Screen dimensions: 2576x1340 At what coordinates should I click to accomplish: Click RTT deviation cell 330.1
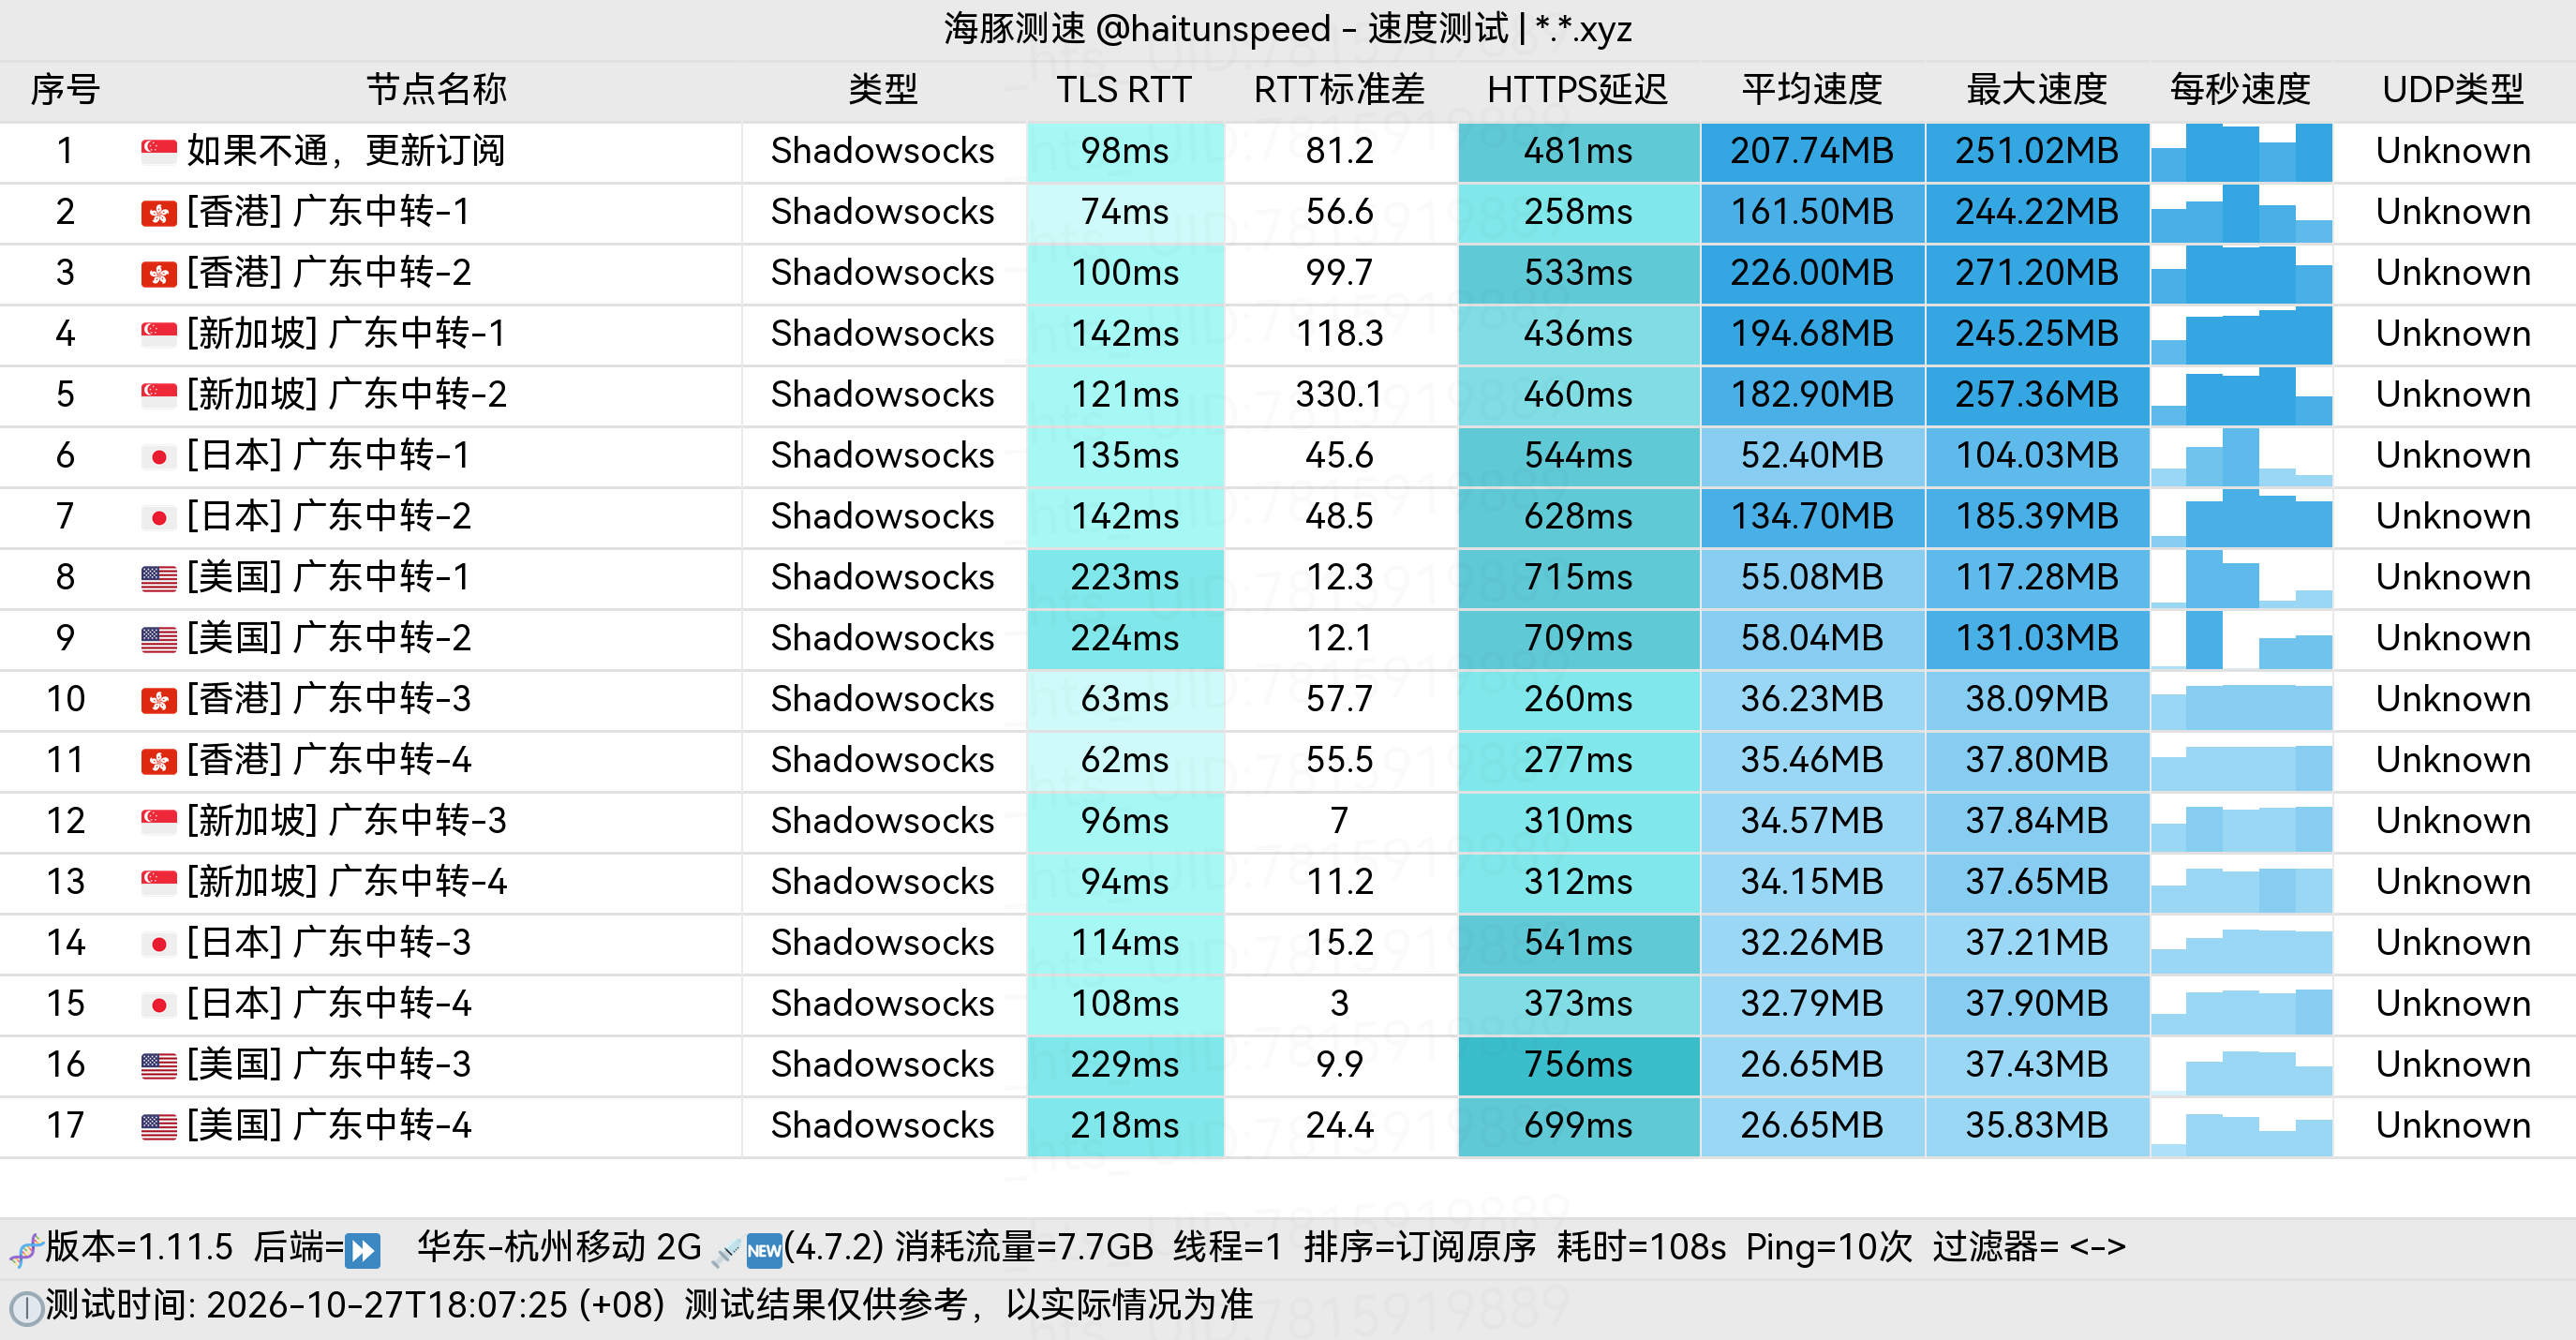[x=1339, y=395]
